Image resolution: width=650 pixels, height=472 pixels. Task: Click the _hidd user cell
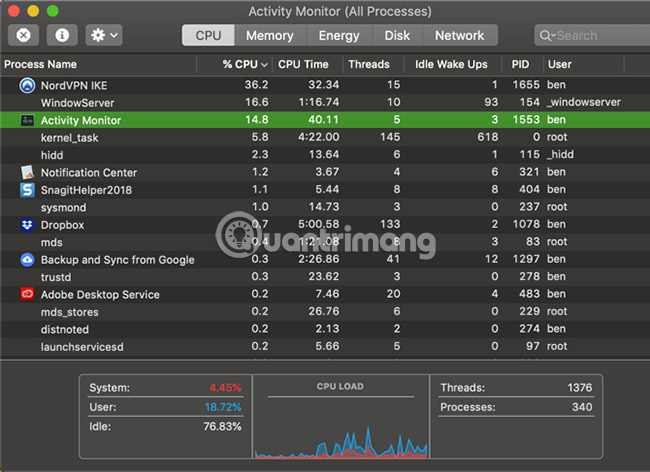[x=560, y=154]
